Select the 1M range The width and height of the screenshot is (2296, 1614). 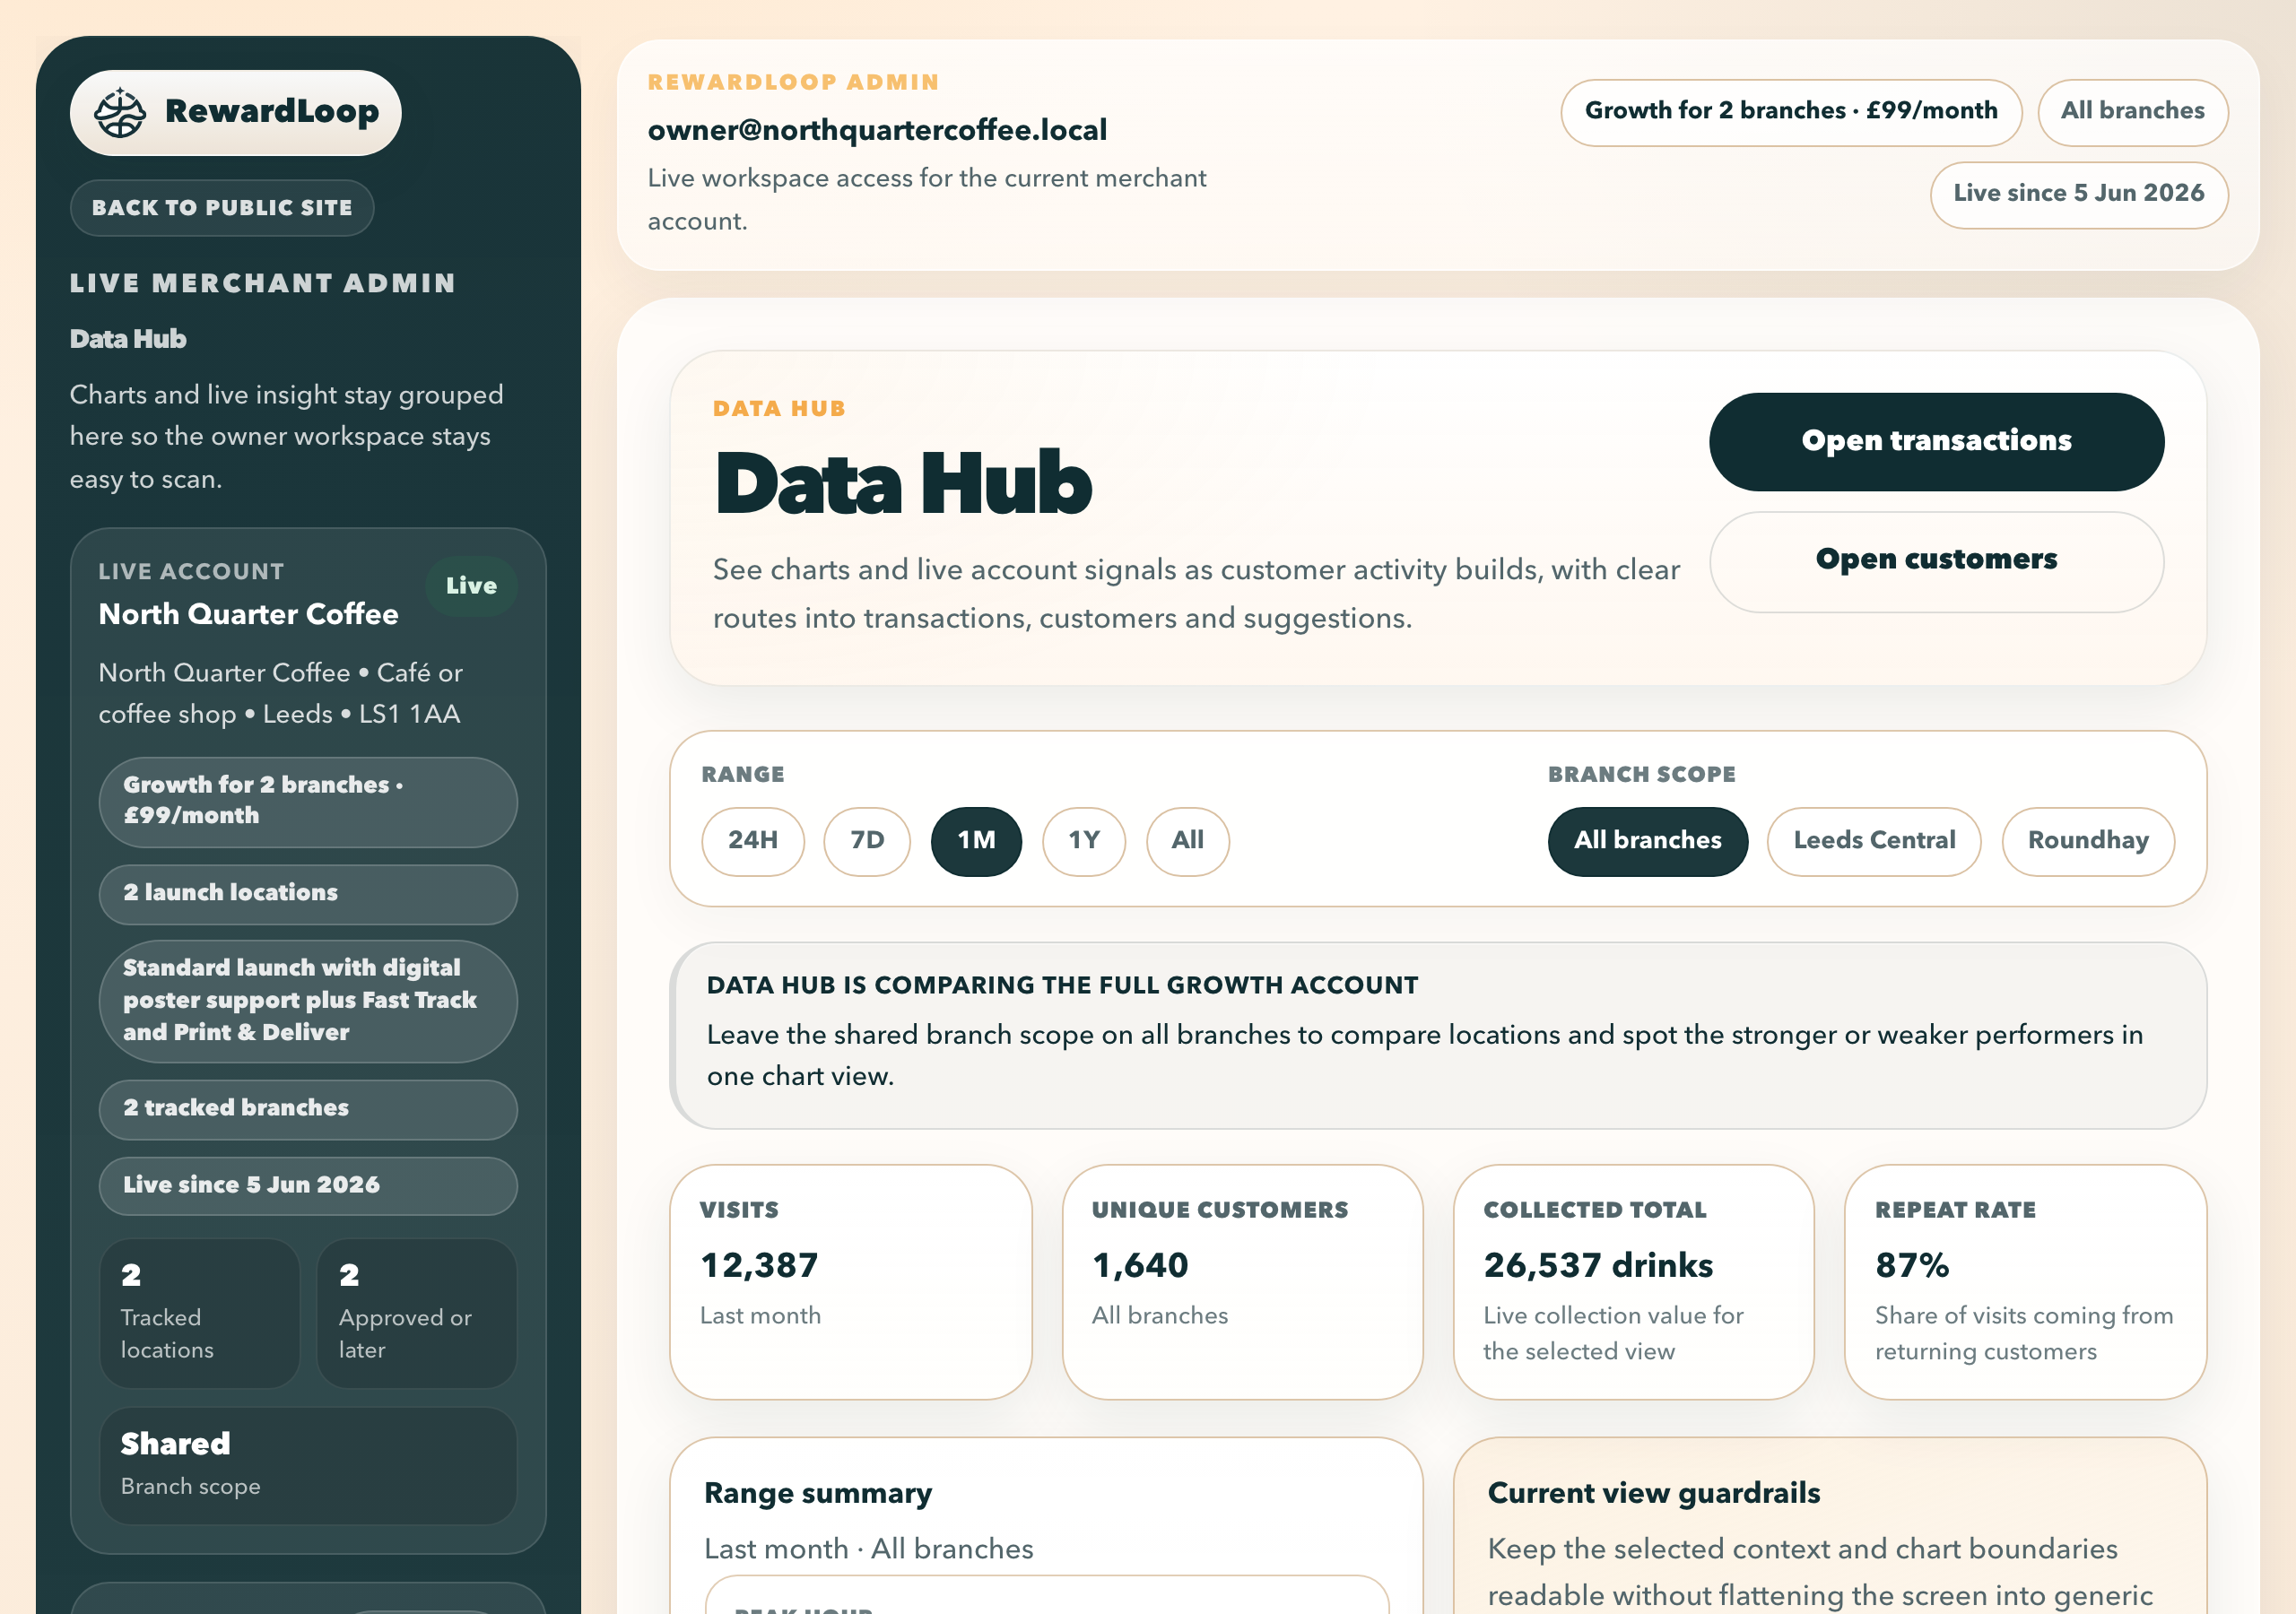tap(976, 841)
